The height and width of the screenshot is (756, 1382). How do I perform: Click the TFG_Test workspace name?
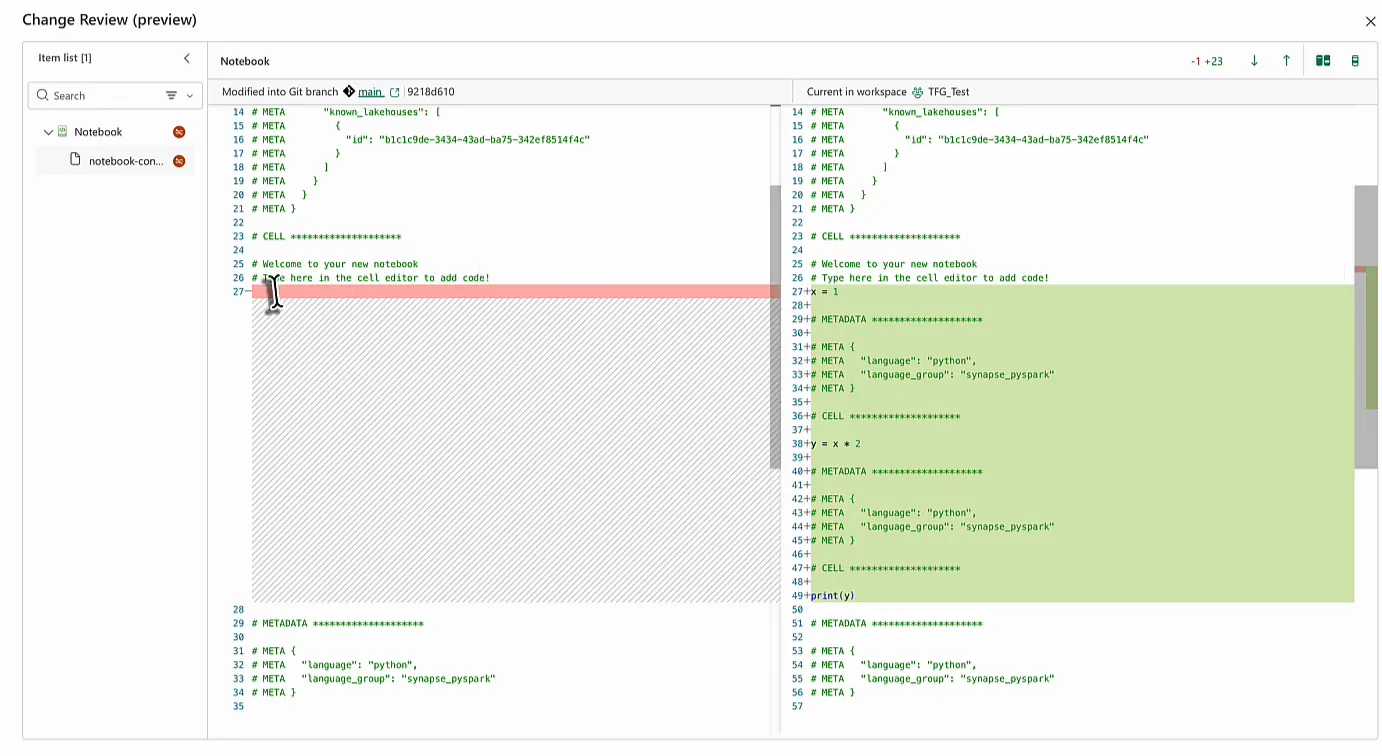click(x=949, y=92)
